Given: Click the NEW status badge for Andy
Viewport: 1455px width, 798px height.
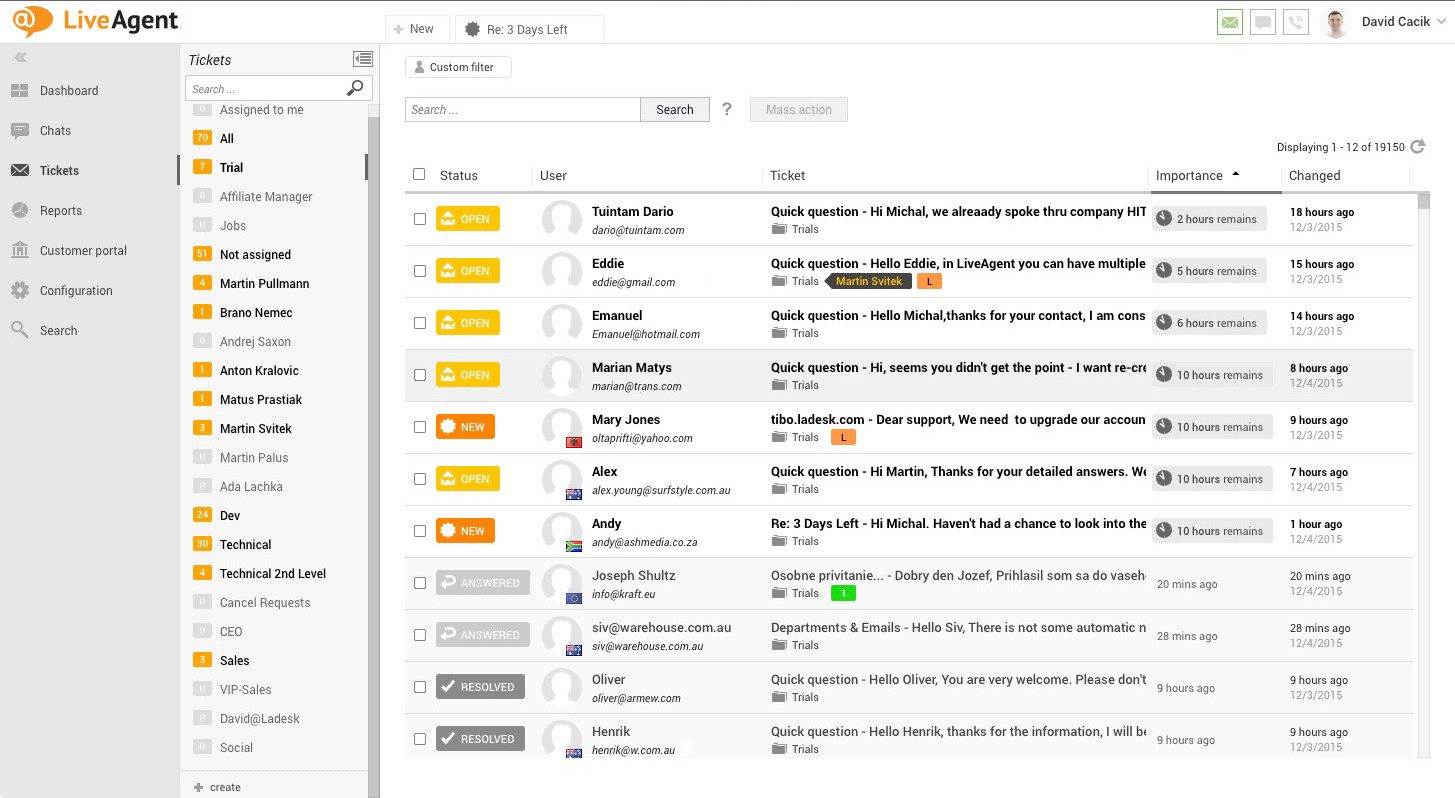Looking at the screenshot, I should click(x=465, y=531).
